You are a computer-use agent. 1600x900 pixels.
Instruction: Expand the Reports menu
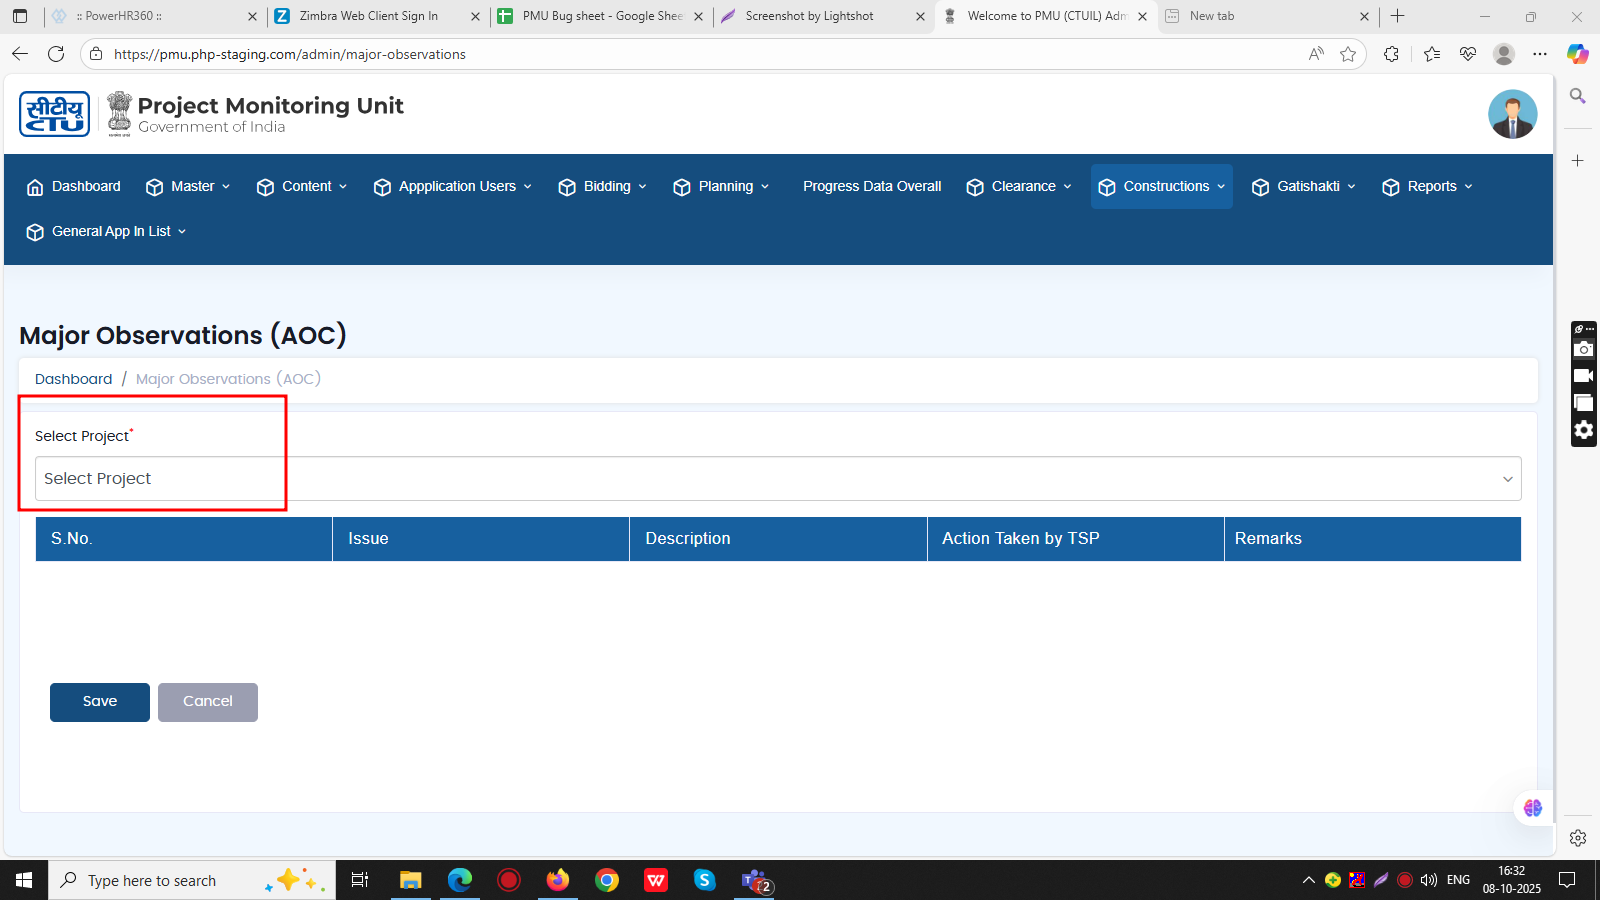click(1427, 187)
